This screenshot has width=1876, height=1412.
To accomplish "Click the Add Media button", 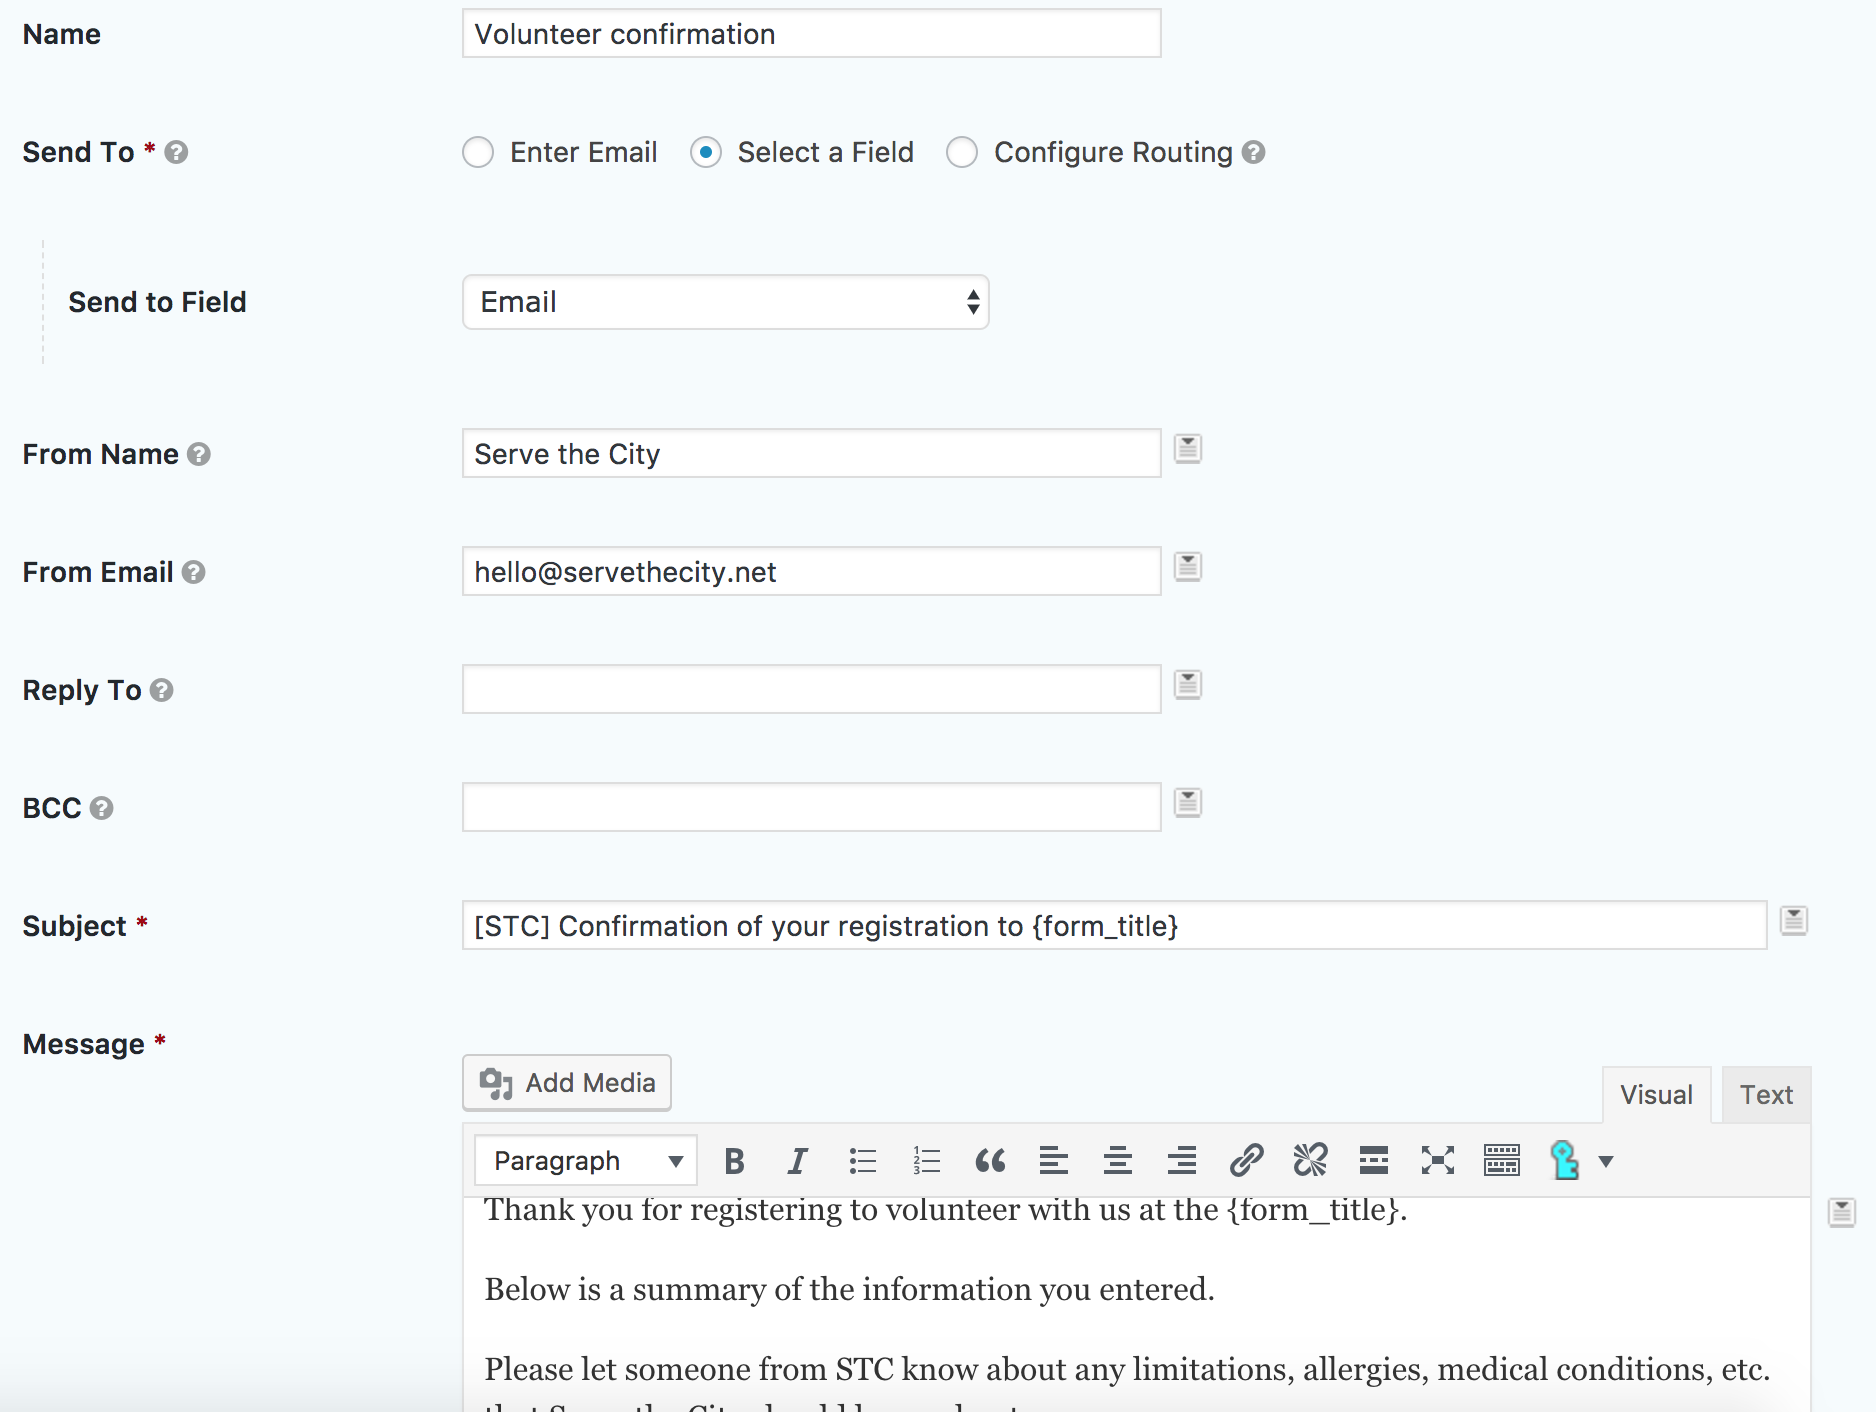I will coord(567,1083).
